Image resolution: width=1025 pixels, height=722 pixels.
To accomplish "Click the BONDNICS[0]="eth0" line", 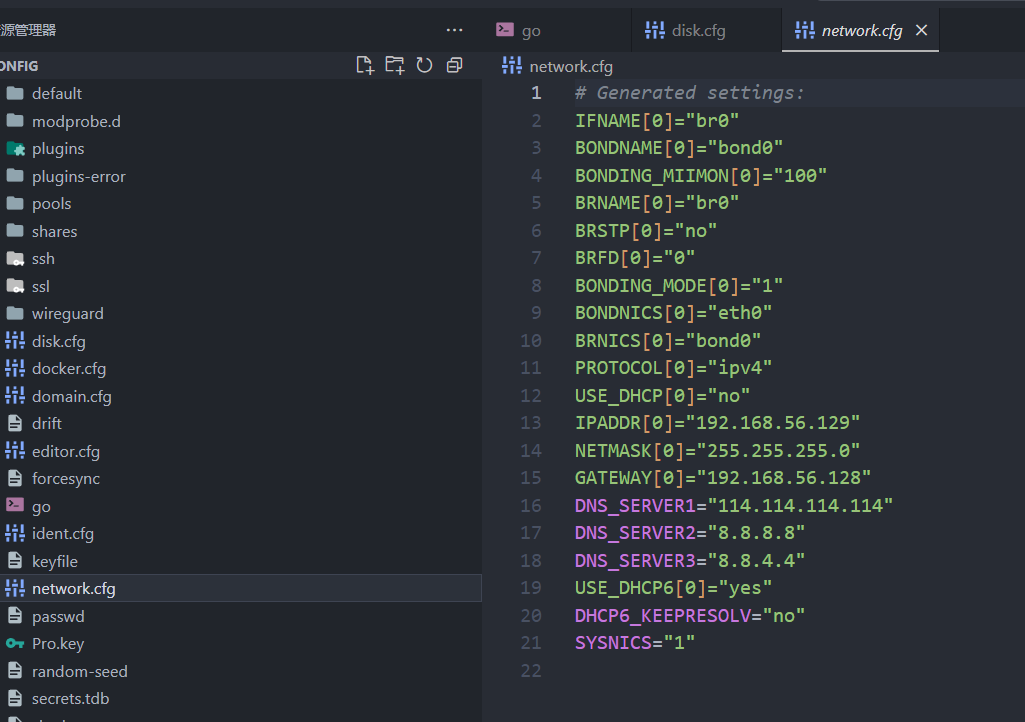I will point(673,313).
